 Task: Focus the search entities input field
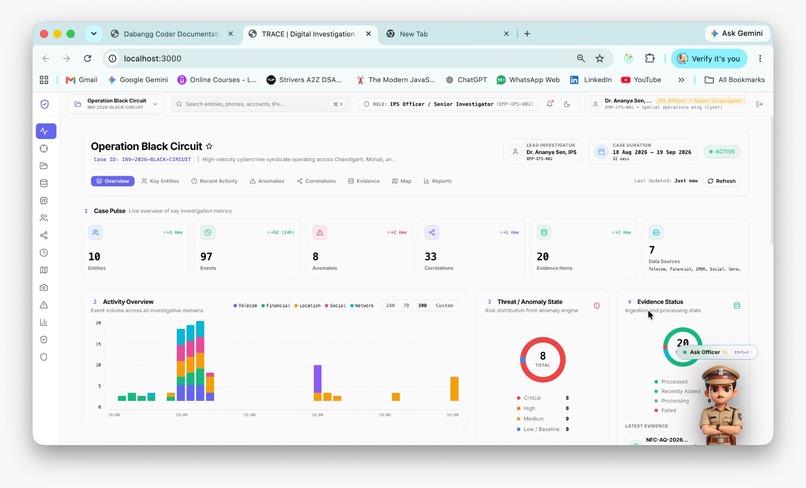(x=260, y=104)
